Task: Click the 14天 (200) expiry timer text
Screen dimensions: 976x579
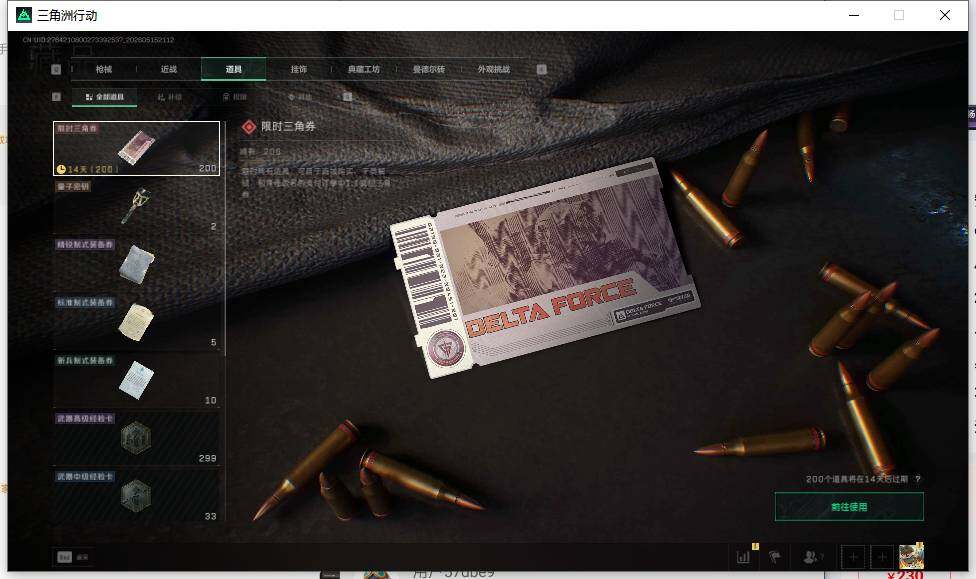Action: point(93,169)
